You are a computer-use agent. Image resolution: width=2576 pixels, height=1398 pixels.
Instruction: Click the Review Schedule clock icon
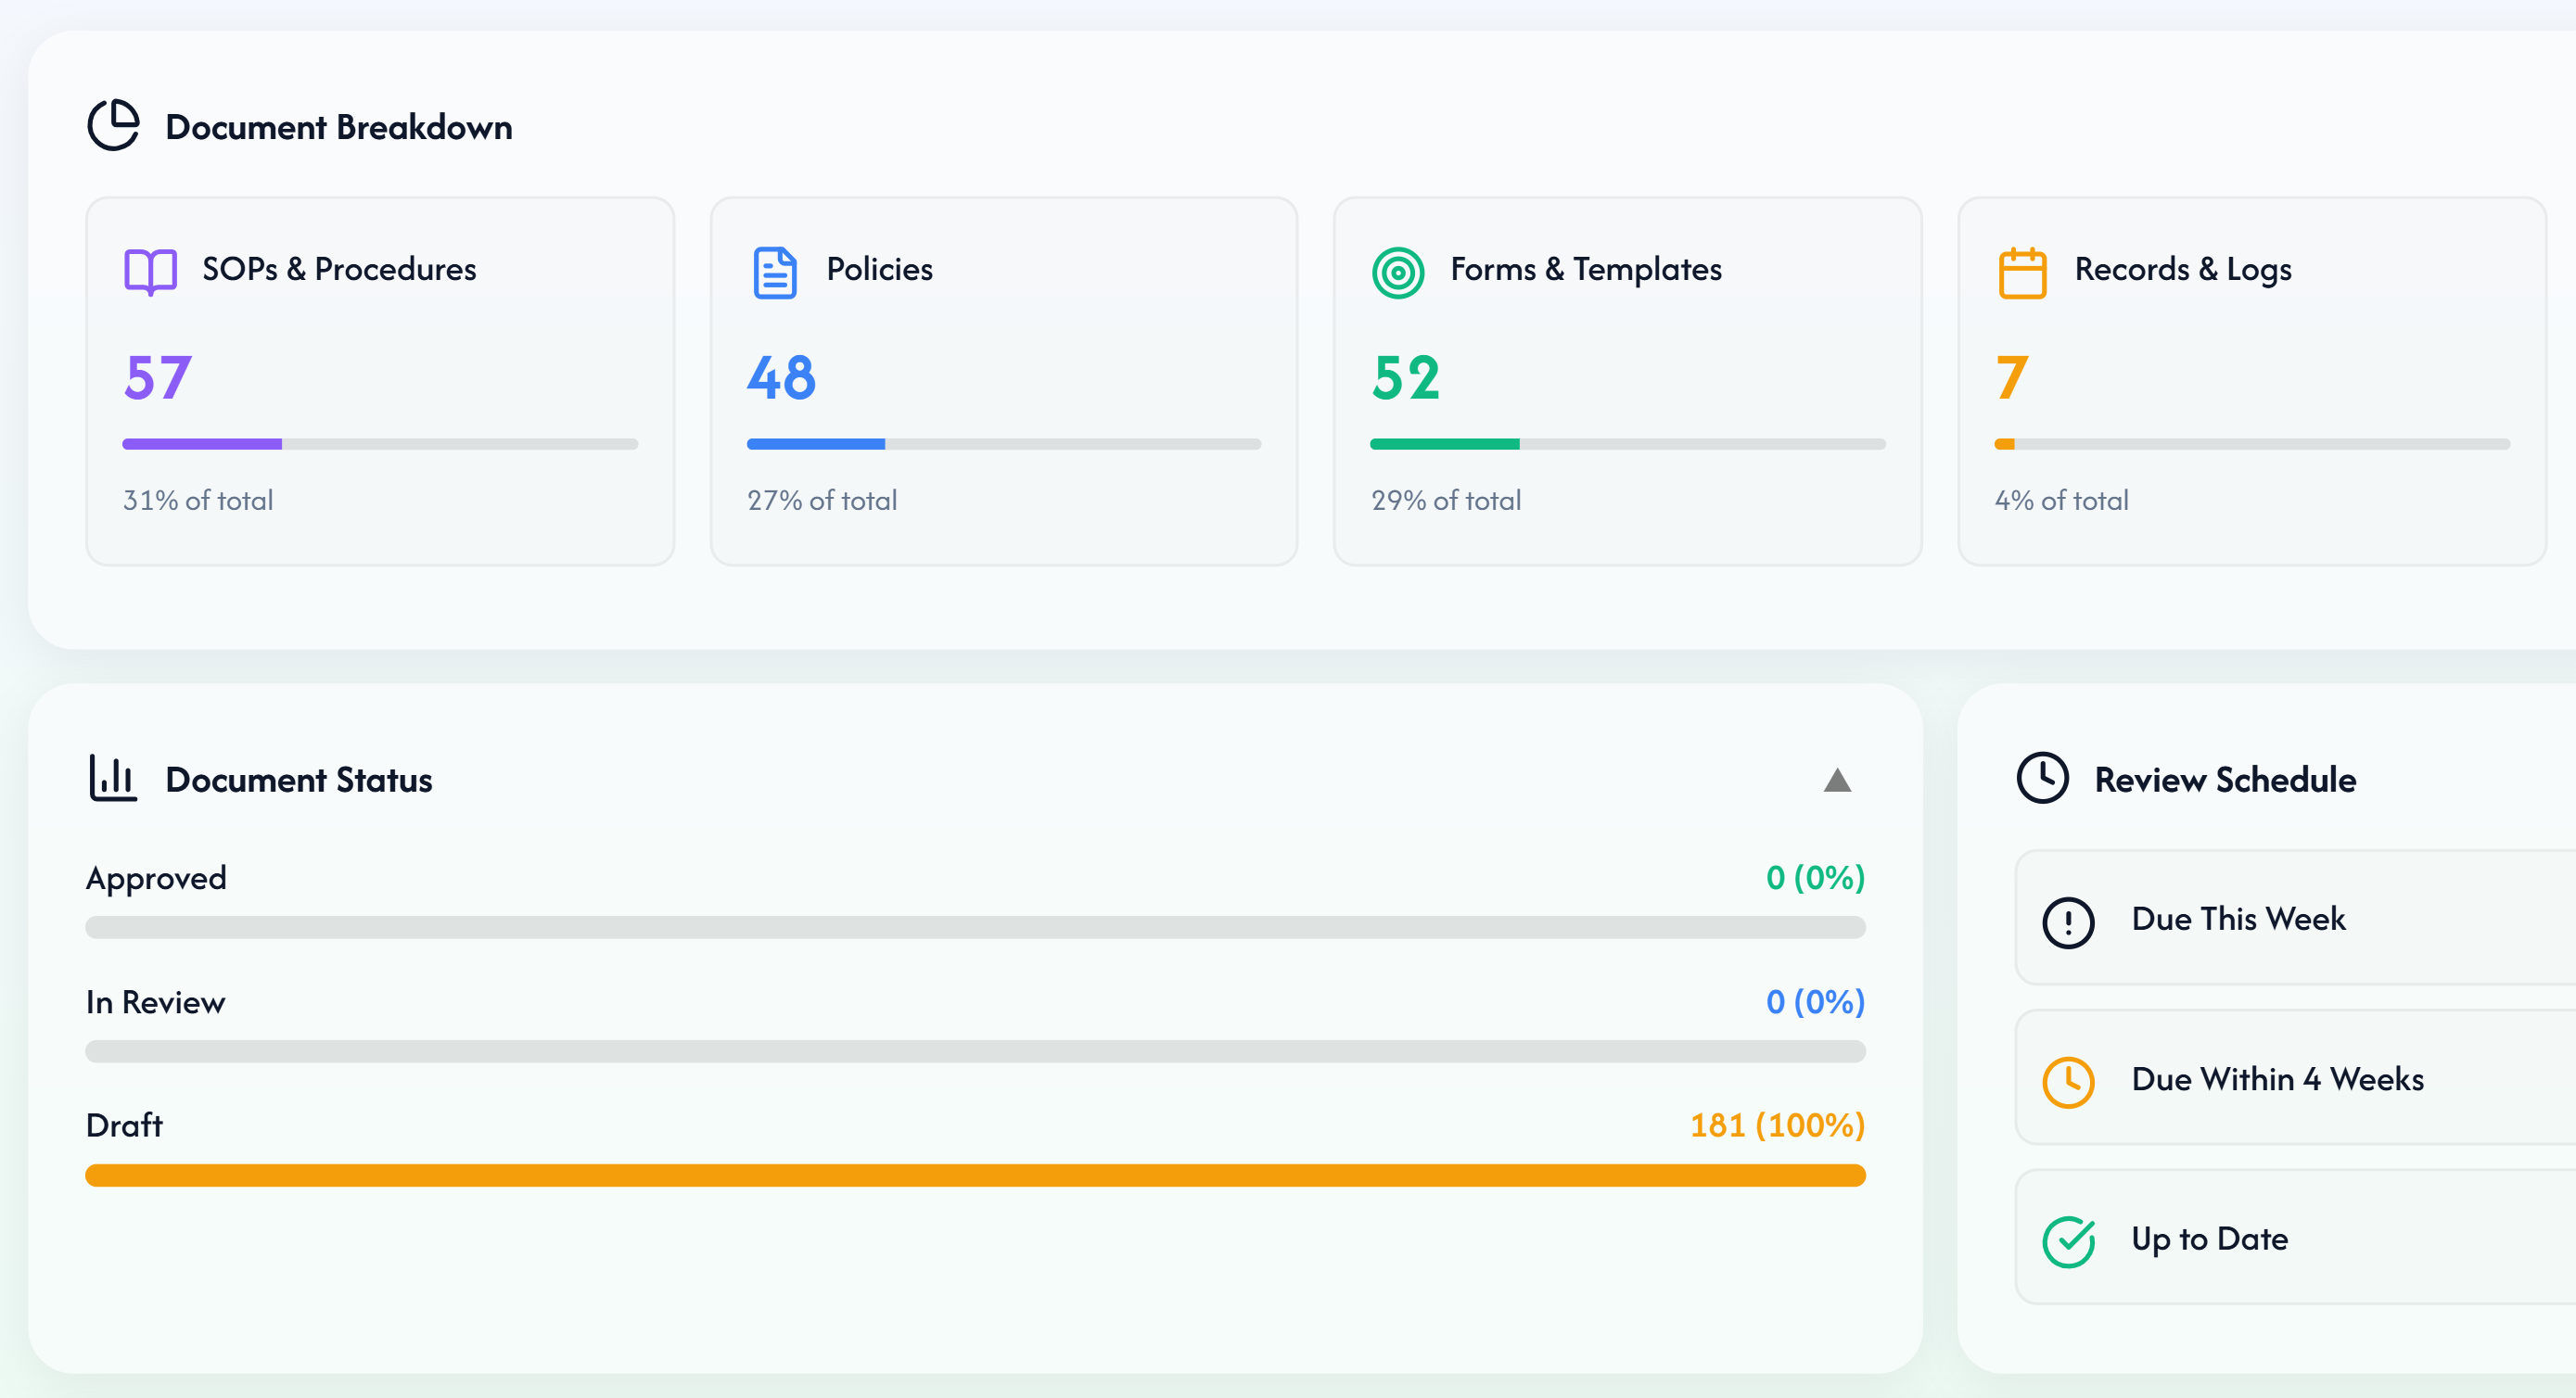point(2041,778)
